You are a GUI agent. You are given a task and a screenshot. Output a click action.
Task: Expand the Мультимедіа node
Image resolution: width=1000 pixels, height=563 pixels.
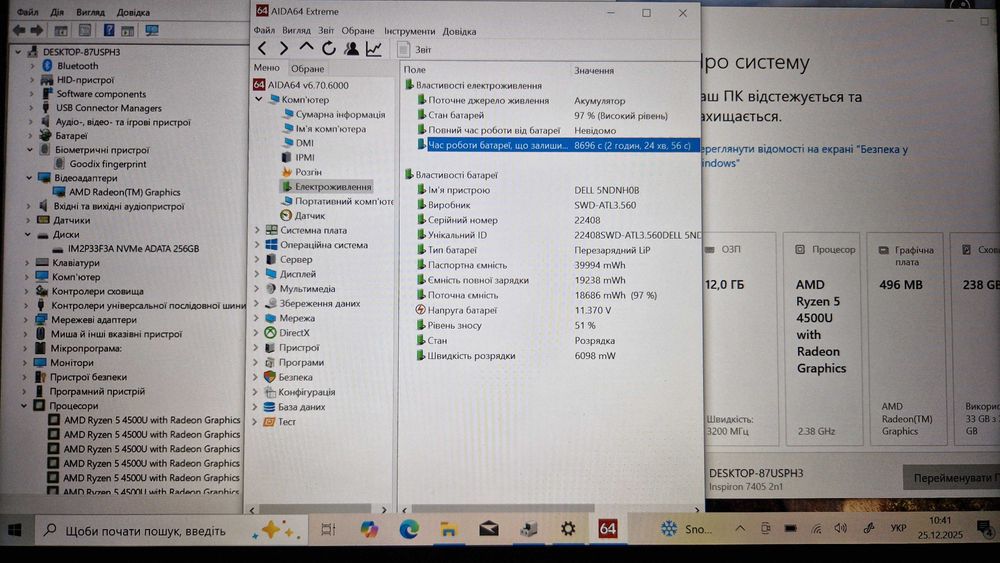tap(258, 289)
